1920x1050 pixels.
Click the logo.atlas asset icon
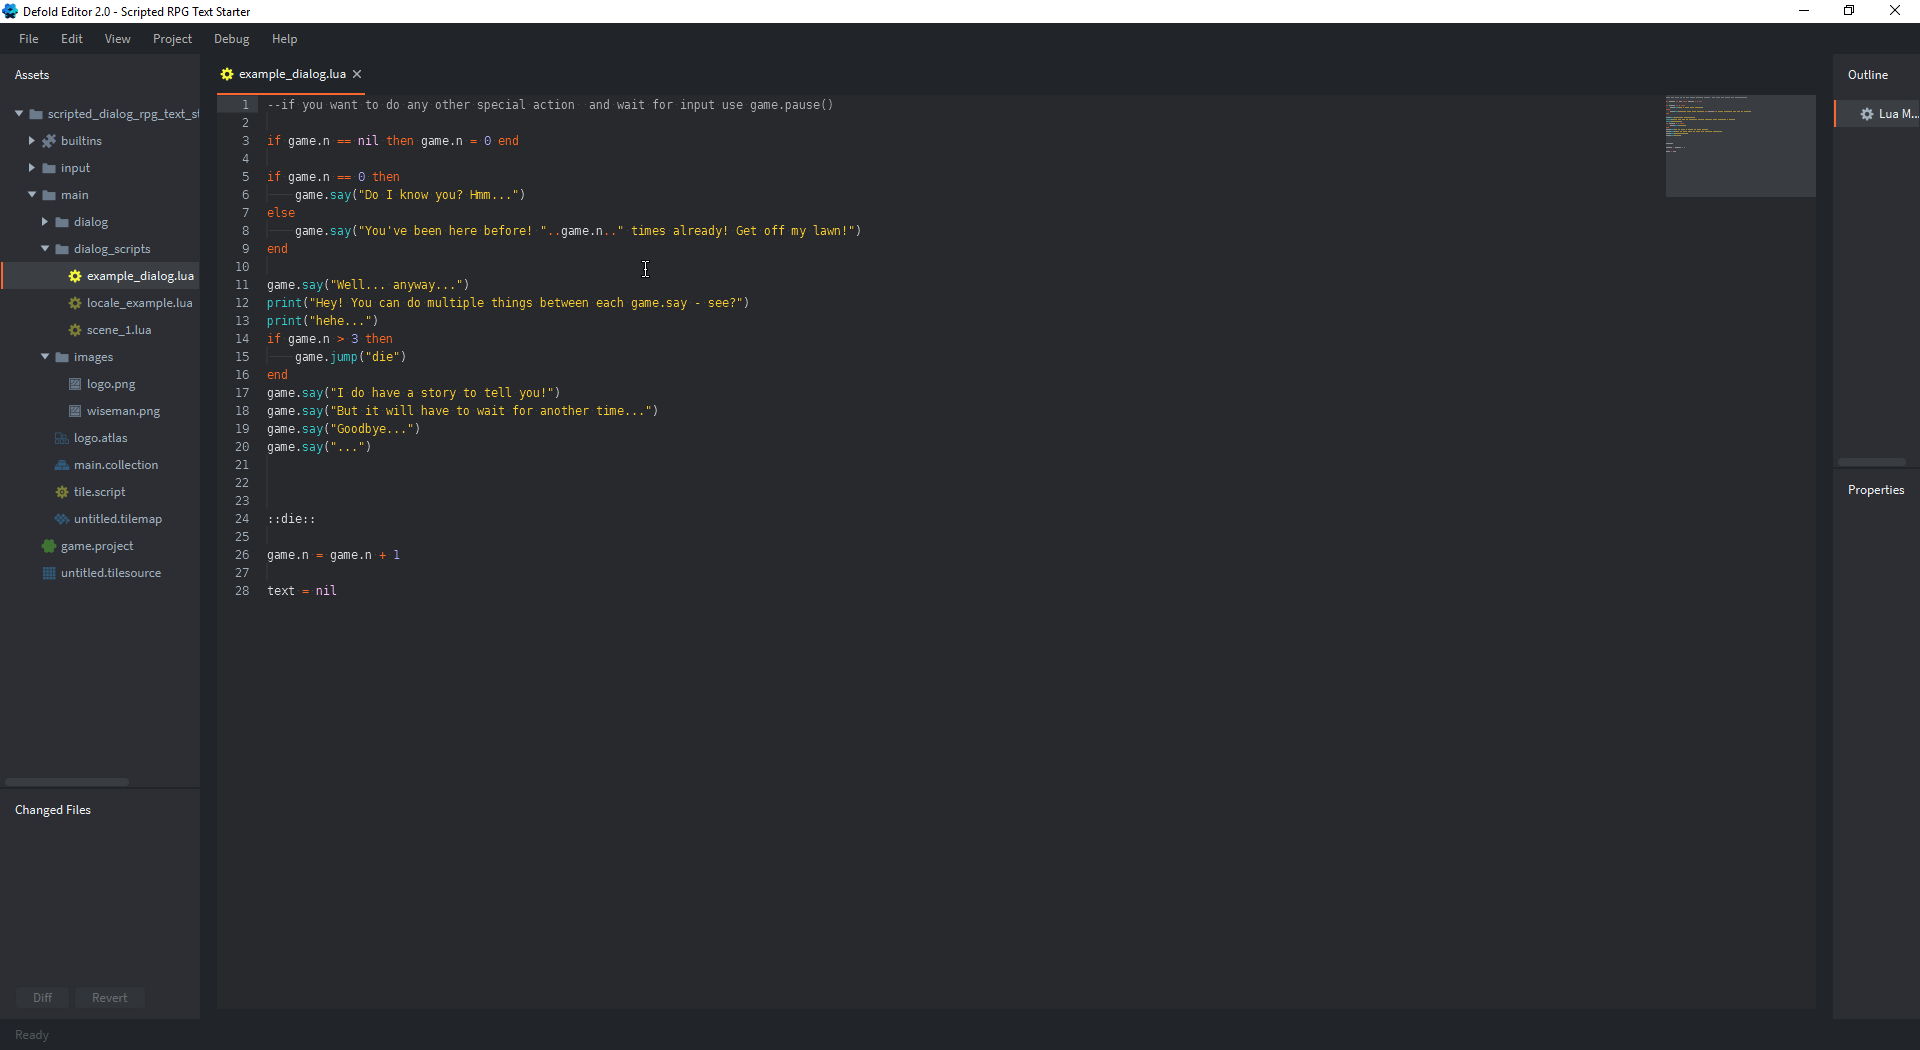coord(61,438)
